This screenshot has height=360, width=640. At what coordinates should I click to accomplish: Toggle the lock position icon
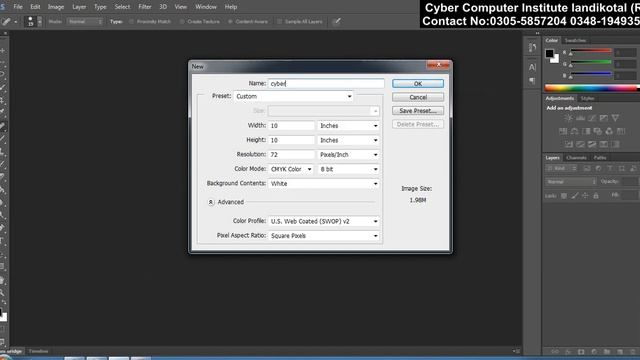(x=585, y=196)
